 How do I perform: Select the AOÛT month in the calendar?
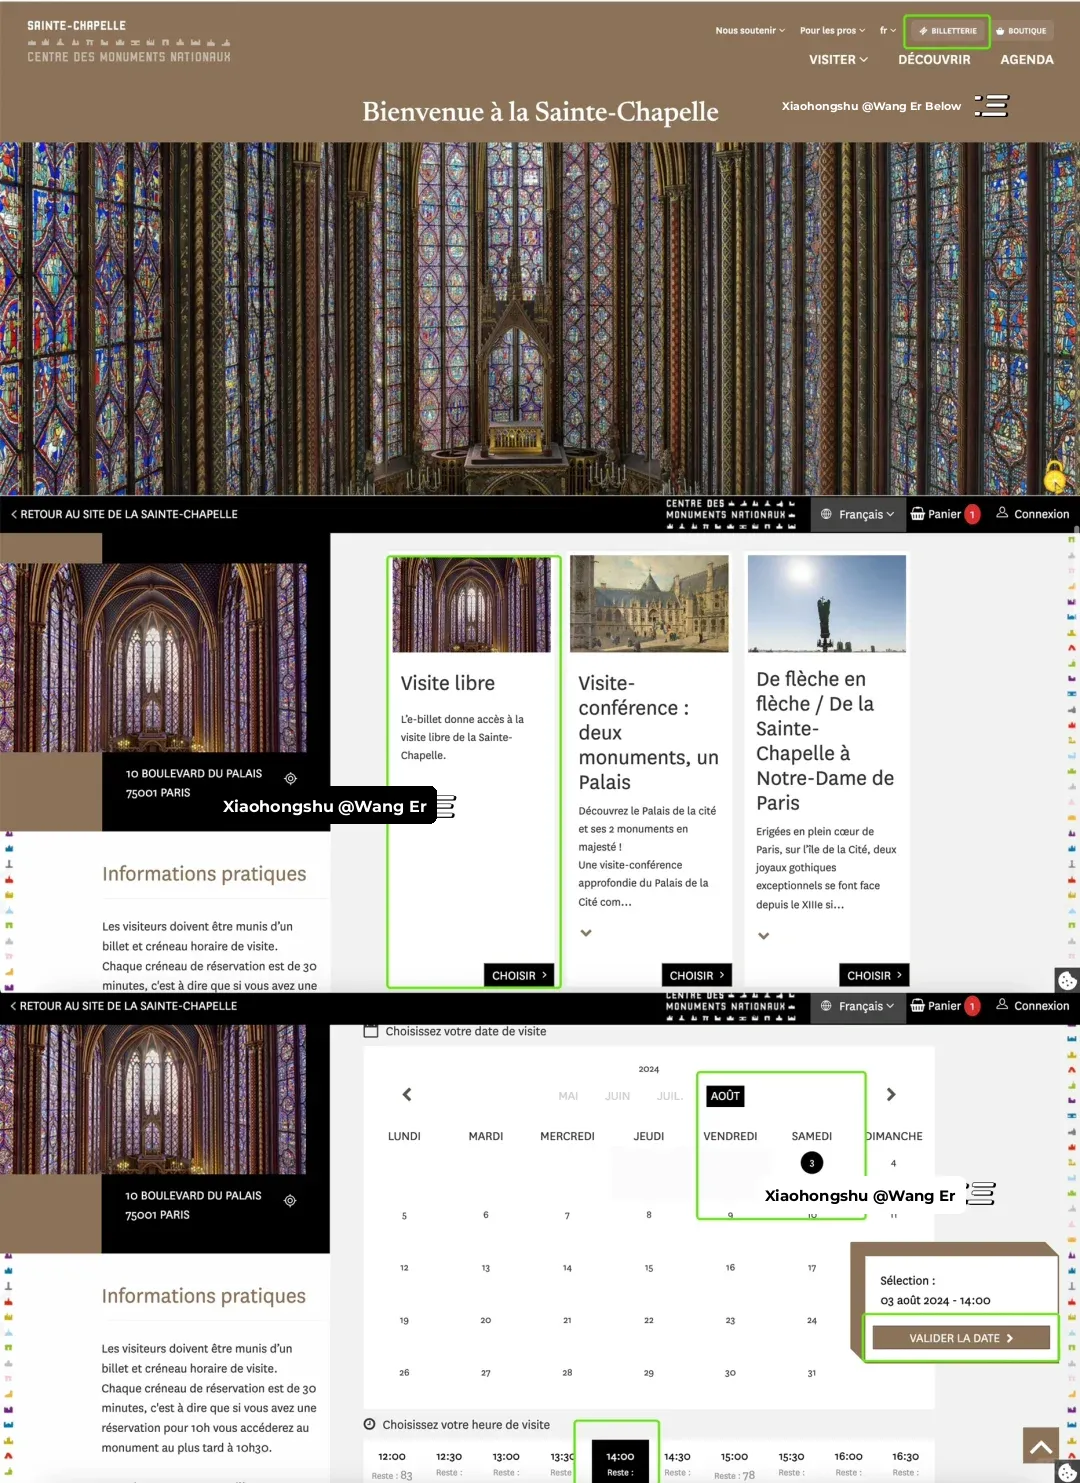click(x=724, y=1095)
